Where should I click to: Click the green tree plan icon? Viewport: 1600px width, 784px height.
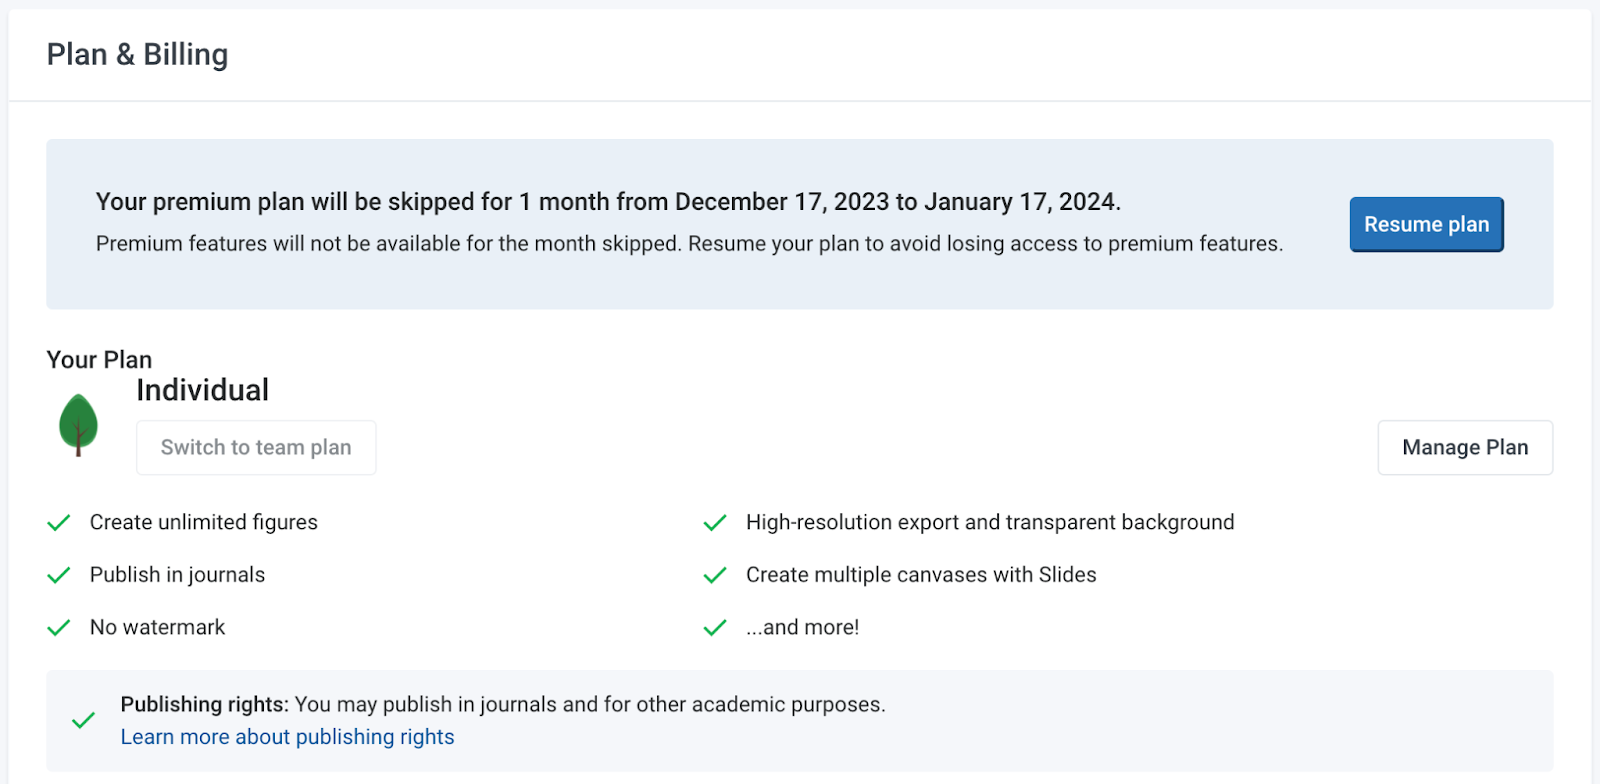pos(78,425)
